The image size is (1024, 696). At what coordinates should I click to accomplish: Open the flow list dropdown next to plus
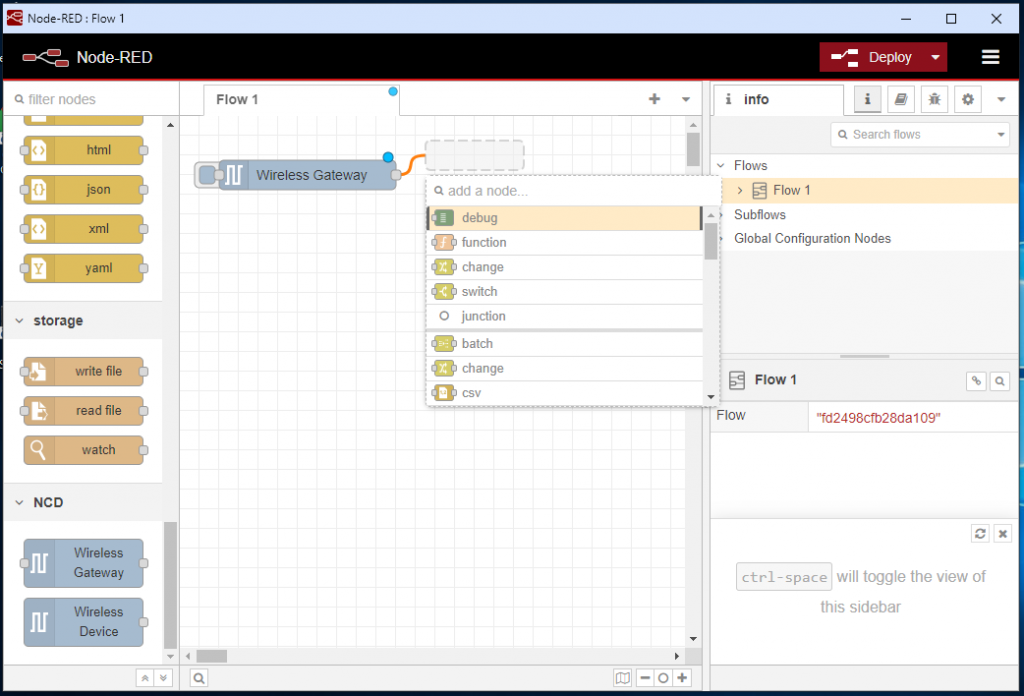tap(686, 99)
